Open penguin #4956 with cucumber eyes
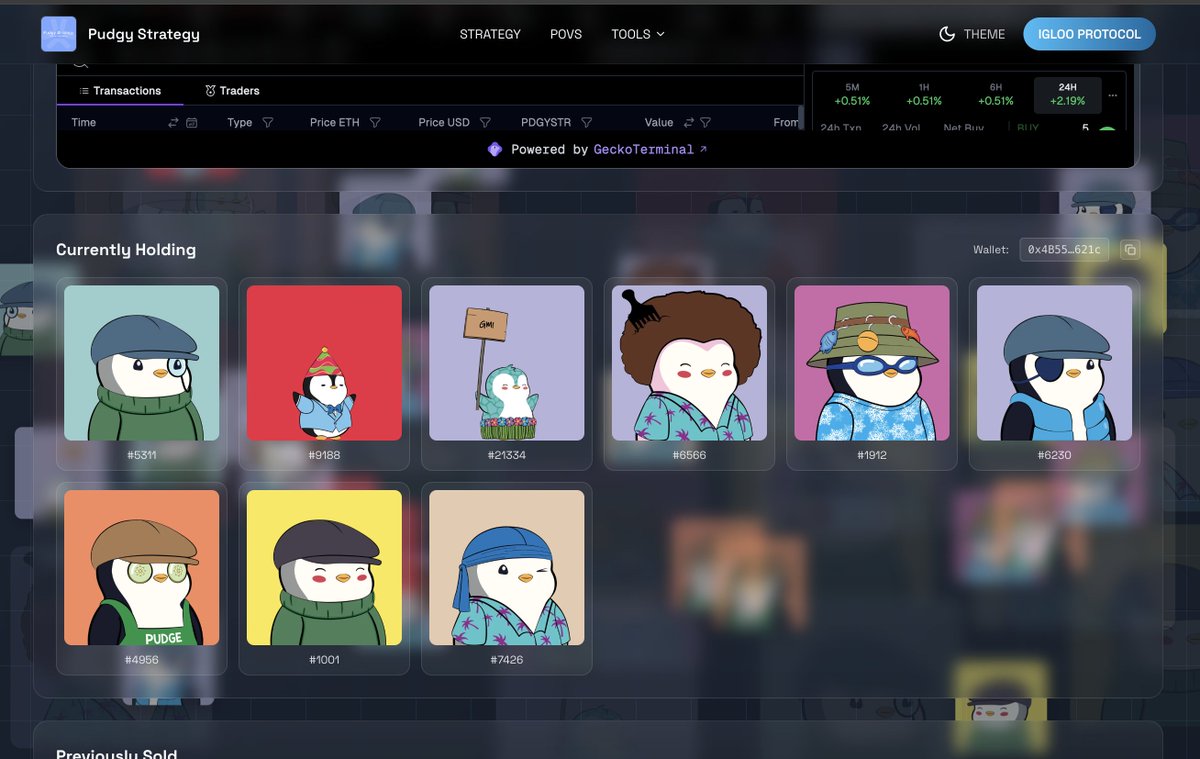Screen dimensions: 1200x759 point(142,567)
